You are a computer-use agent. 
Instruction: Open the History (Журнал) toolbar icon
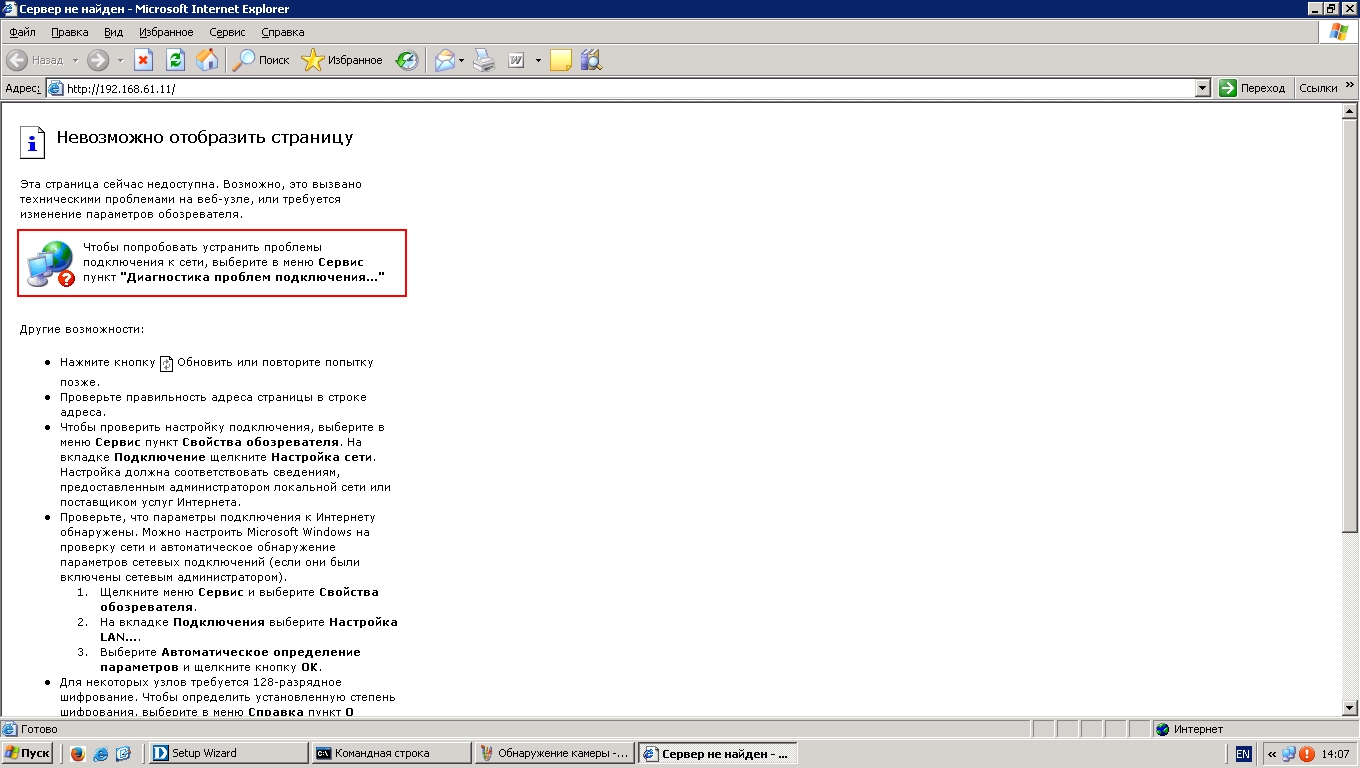pyautogui.click(x=406, y=60)
